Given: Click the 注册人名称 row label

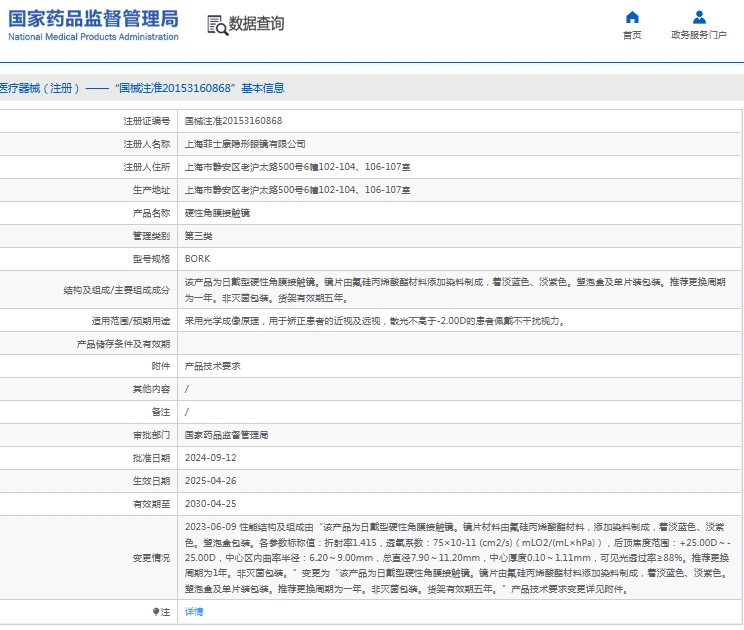Looking at the screenshot, I should pyautogui.click(x=147, y=144).
